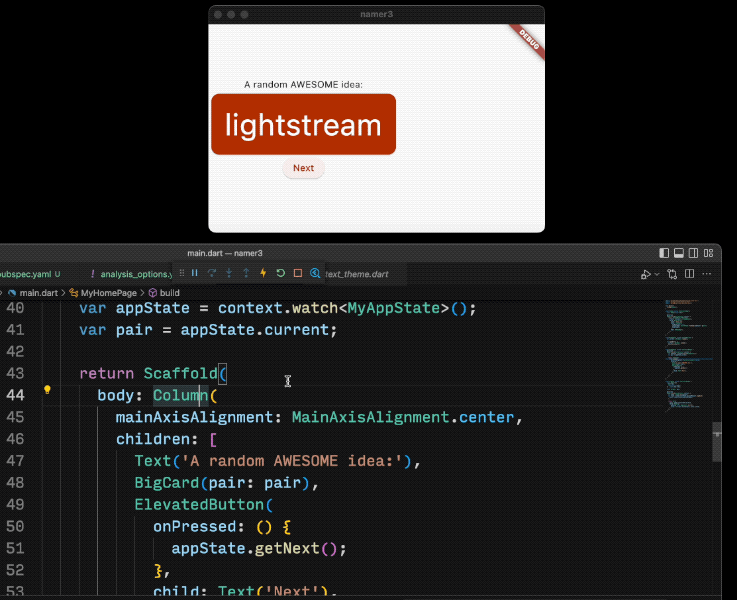
Task: Click the lightbulb code action on line 44
Action: coord(47,391)
